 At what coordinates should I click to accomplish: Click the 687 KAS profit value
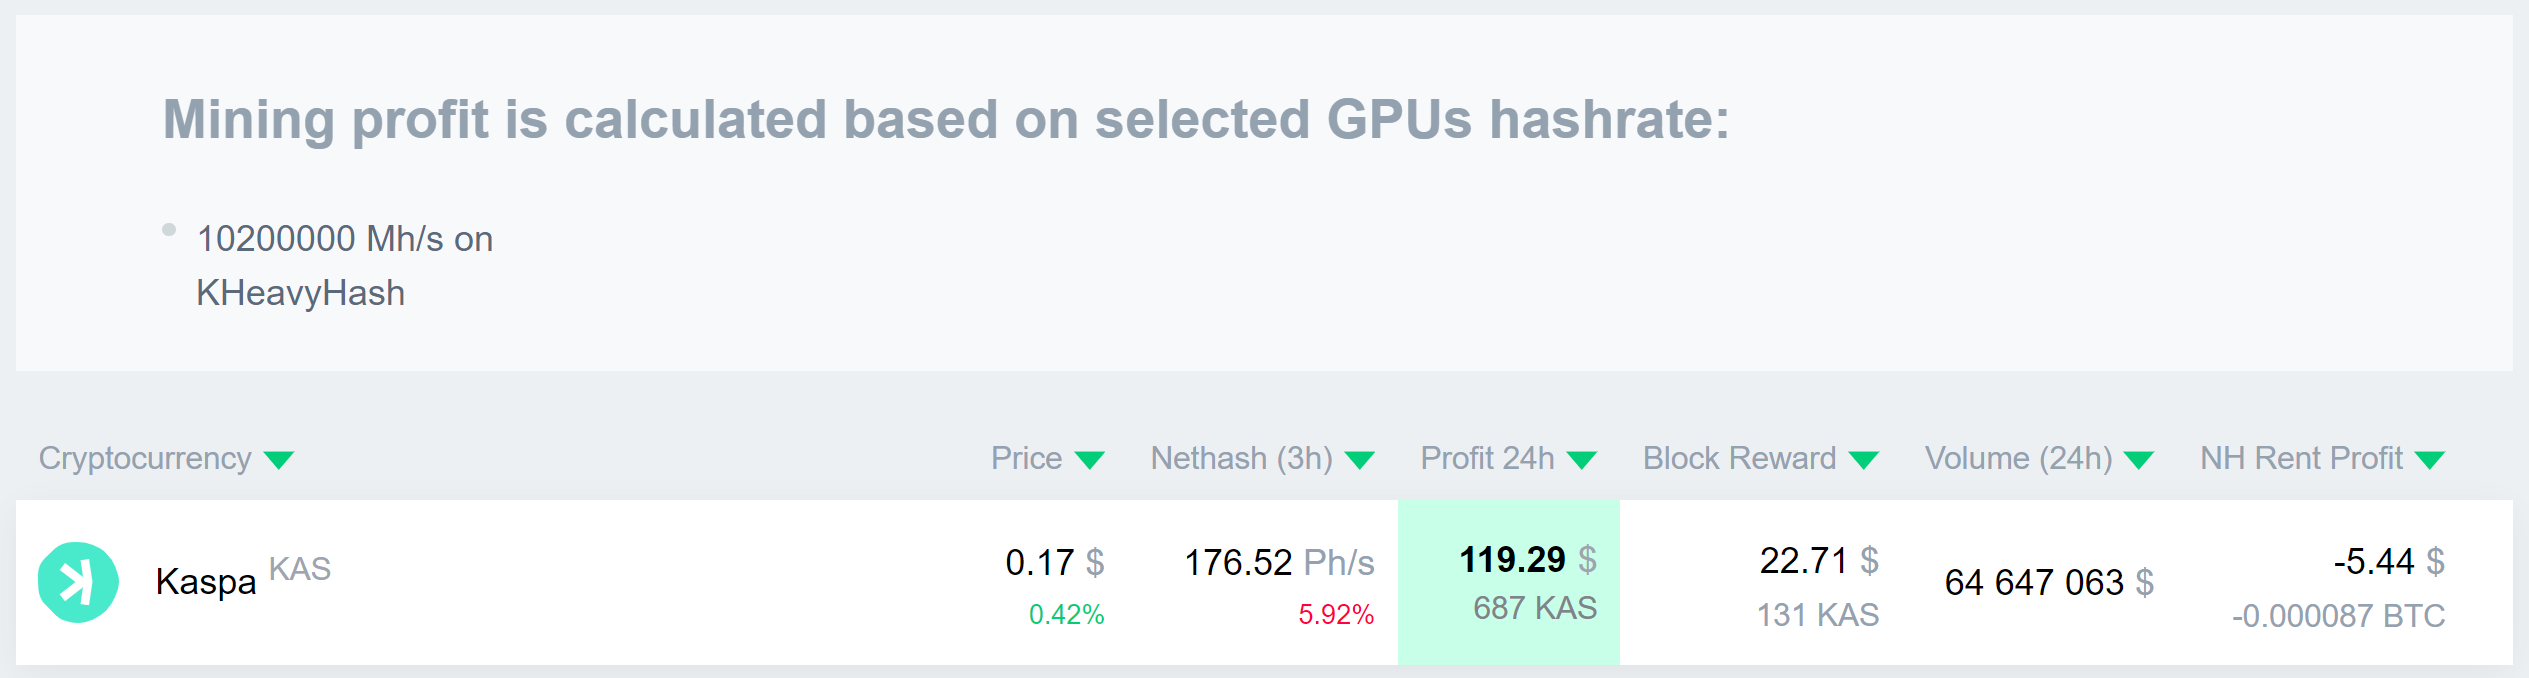tap(1536, 607)
